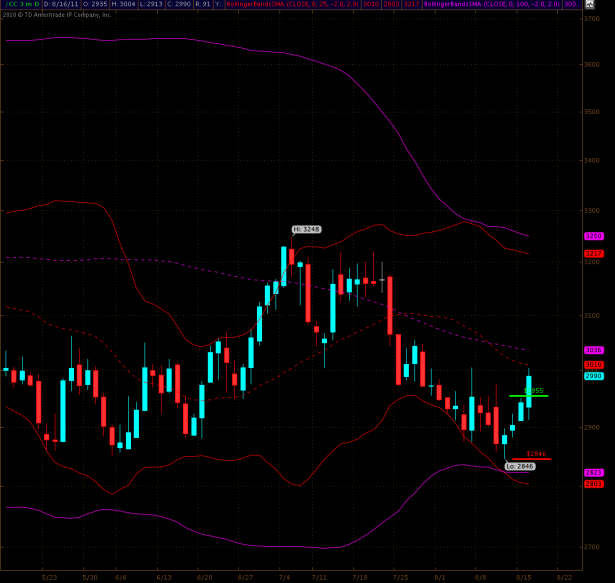This screenshot has width=615, height=583.
Task: Click the Lo: 2846 price bubble
Action: tap(520, 466)
